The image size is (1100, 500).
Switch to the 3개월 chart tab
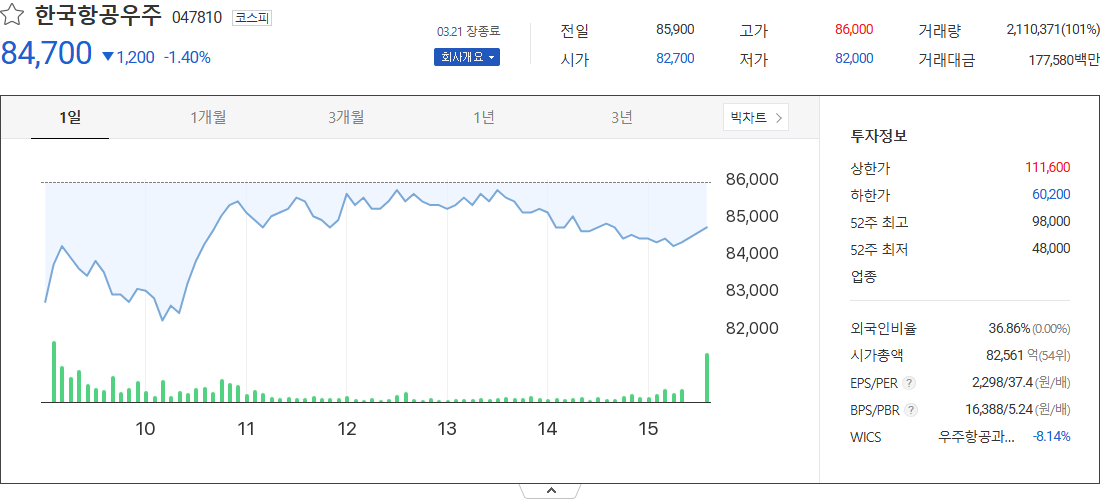pyautogui.click(x=346, y=118)
